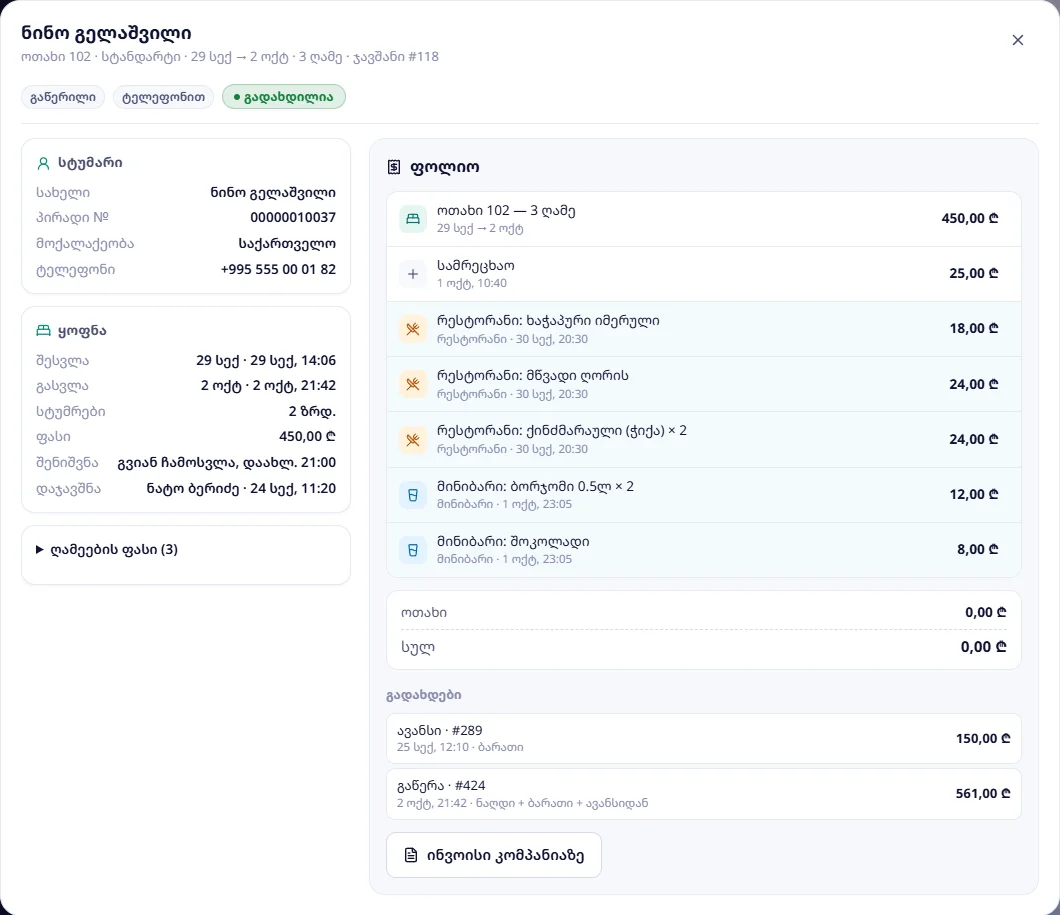Screen dimensions: 1060x915
Task: Click check-out value 2 ოქტ, 21:42
Action: click(268, 386)
